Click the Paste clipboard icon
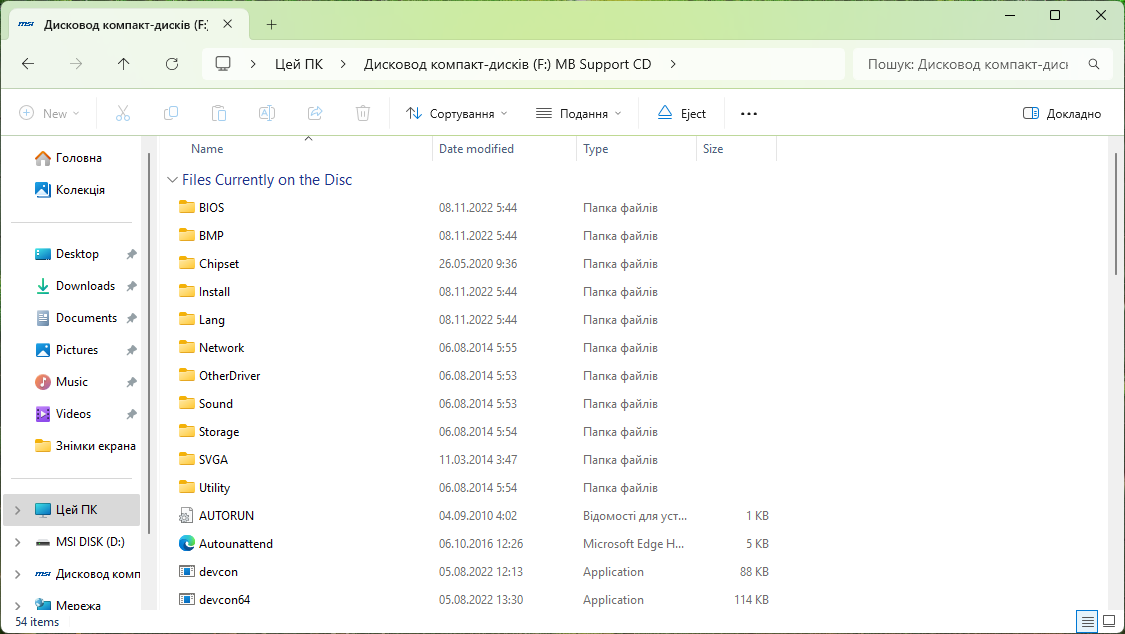The image size is (1125, 634). coord(219,113)
